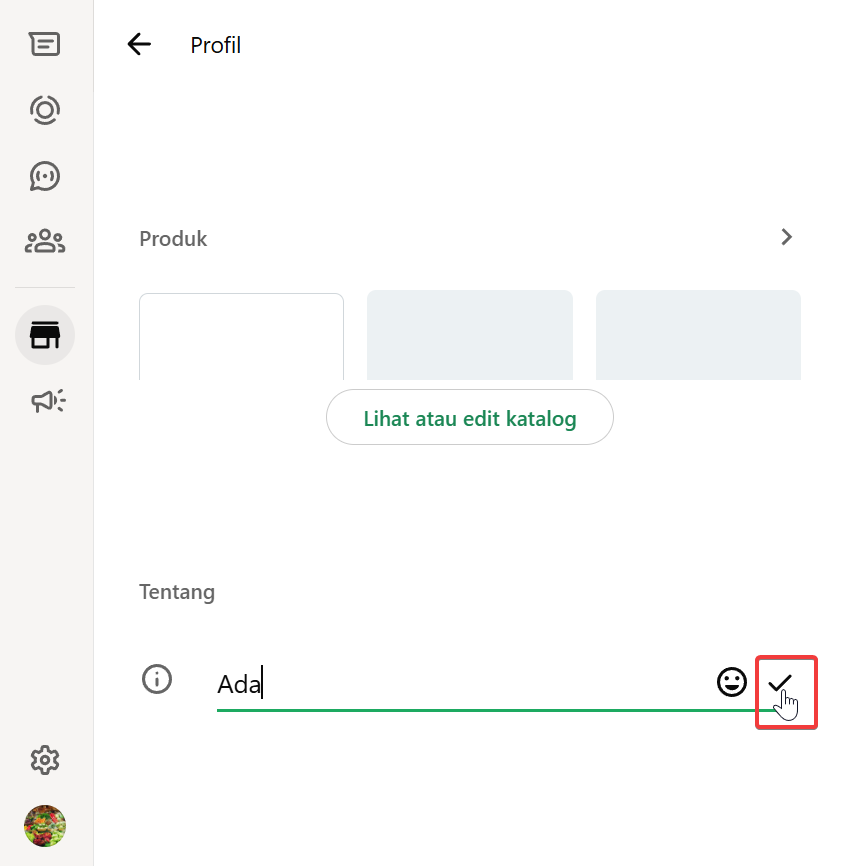846x866 pixels.
Task: Click the info icon beside About text
Action: click(x=157, y=679)
